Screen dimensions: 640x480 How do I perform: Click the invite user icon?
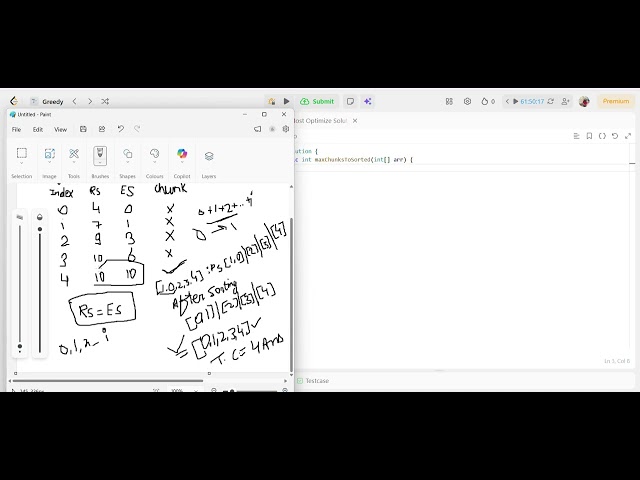(x=565, y=101)
